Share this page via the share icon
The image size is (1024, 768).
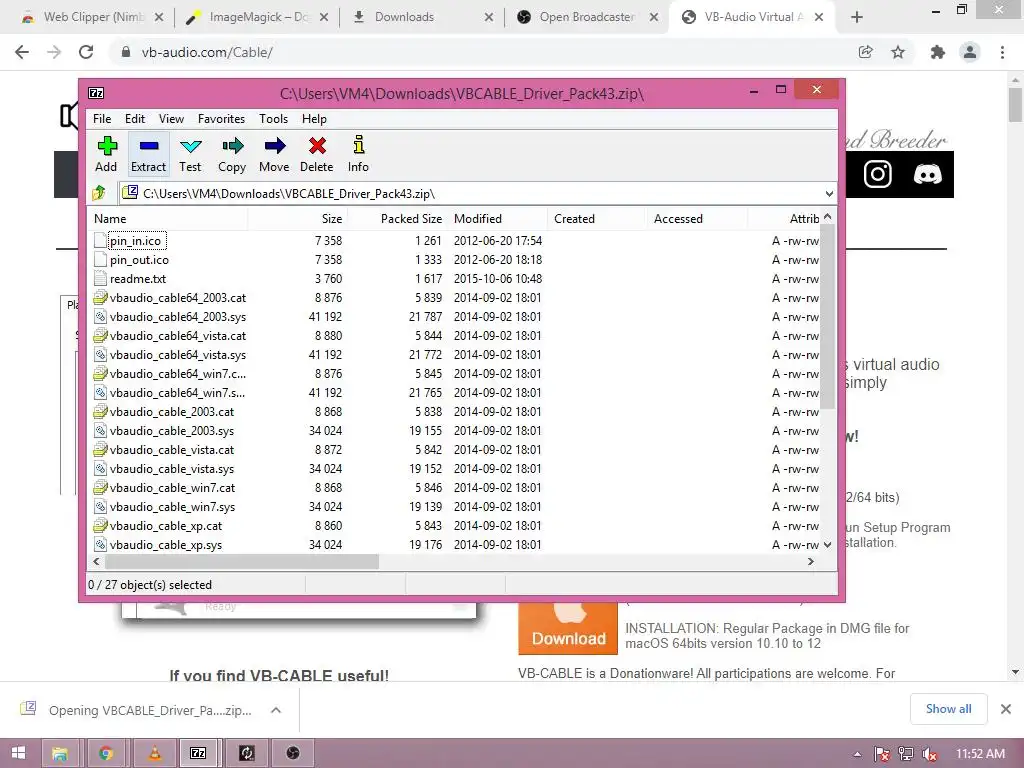pos(866,52)
